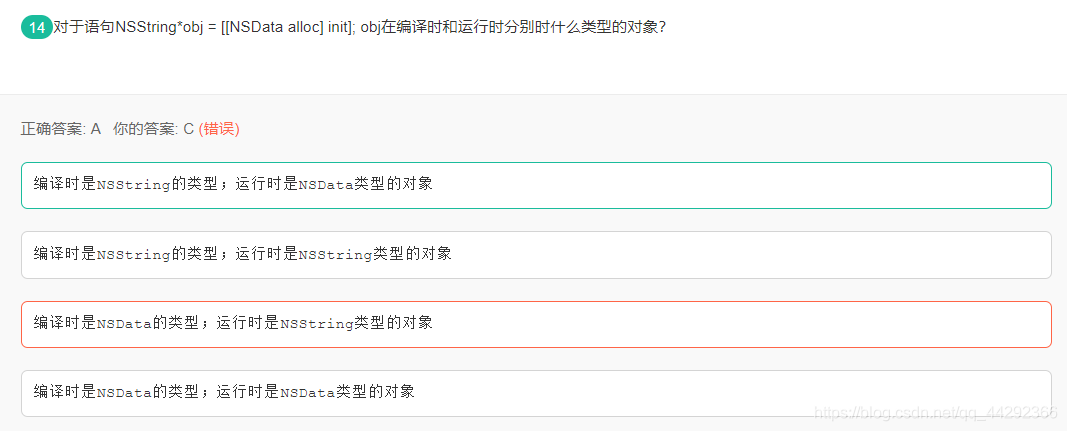Select option: compile NSData, runtime NSString
Viewport: 1067px width, 431px height.
click(536, 324)
